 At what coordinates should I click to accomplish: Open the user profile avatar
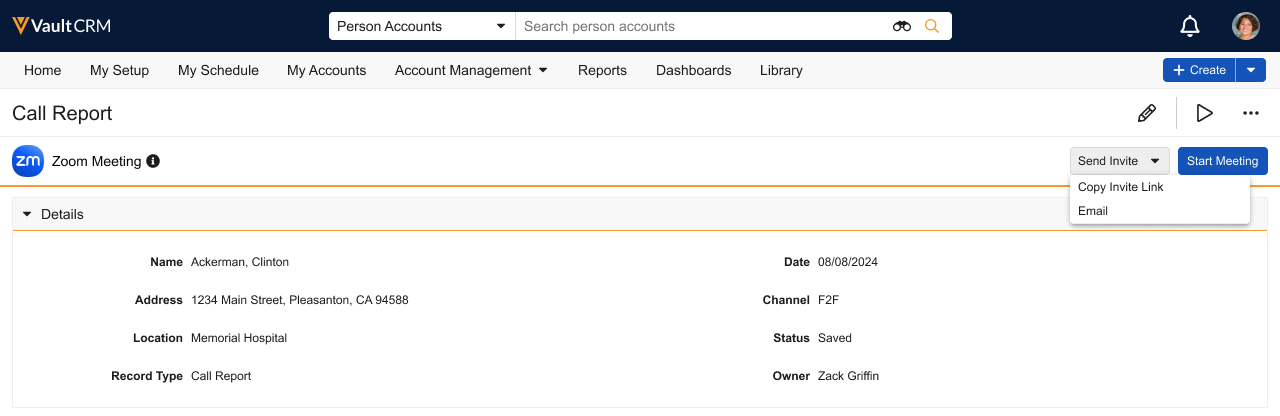pyautogui.click(x=1245, y=26)
